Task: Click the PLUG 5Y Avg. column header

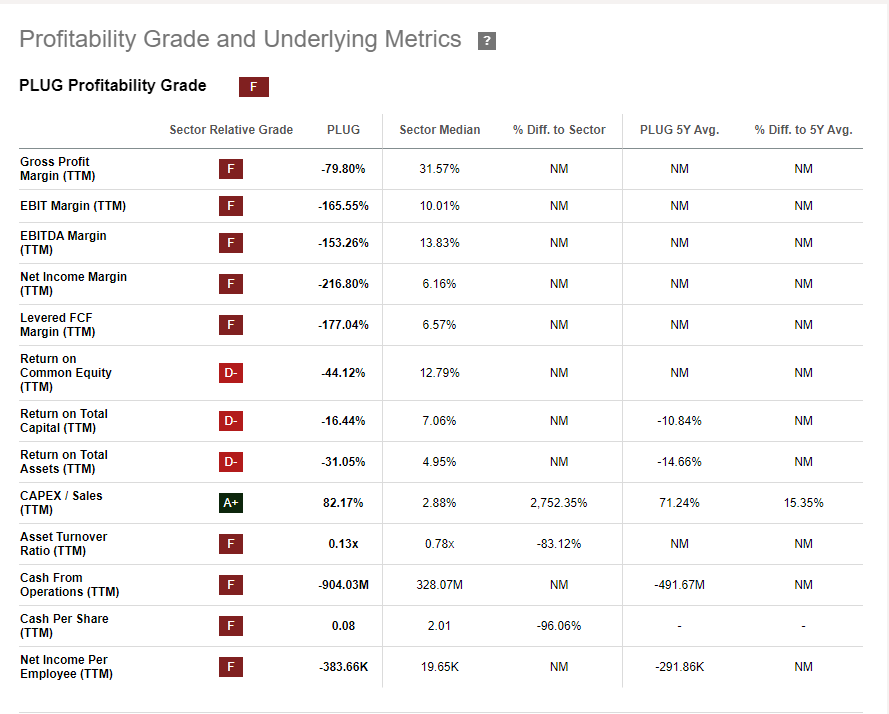Action: coord(679,130)
